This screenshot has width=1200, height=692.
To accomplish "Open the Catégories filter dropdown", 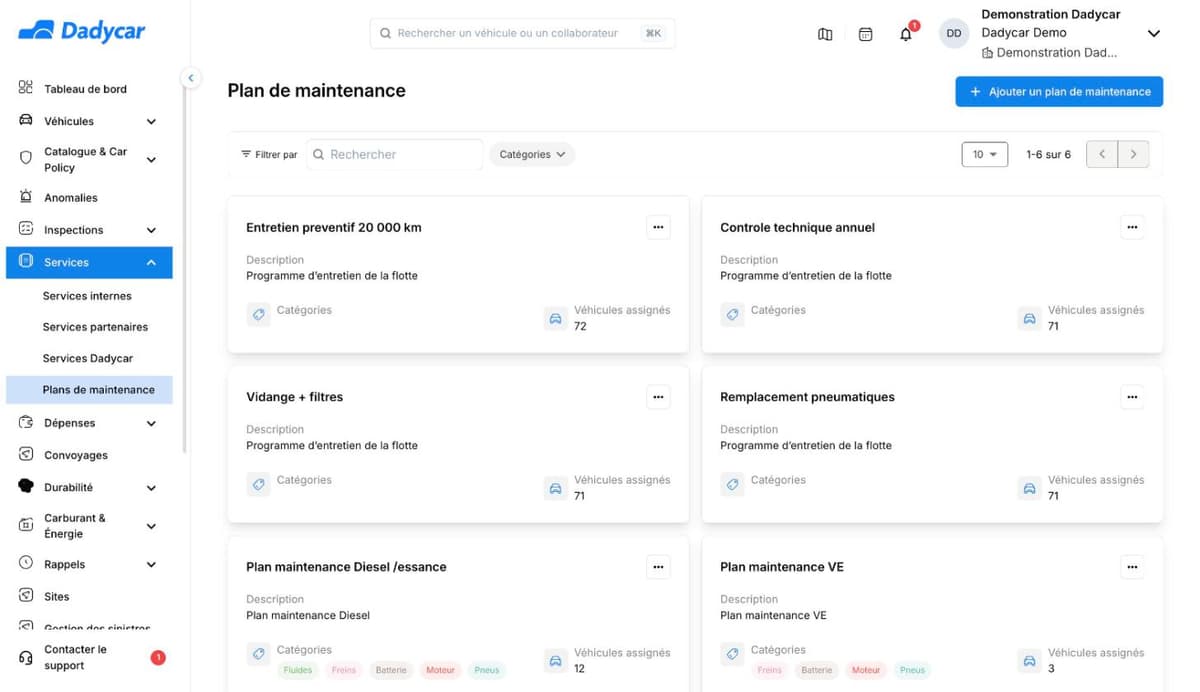I will pyautogui.click(x=532, y=154).
